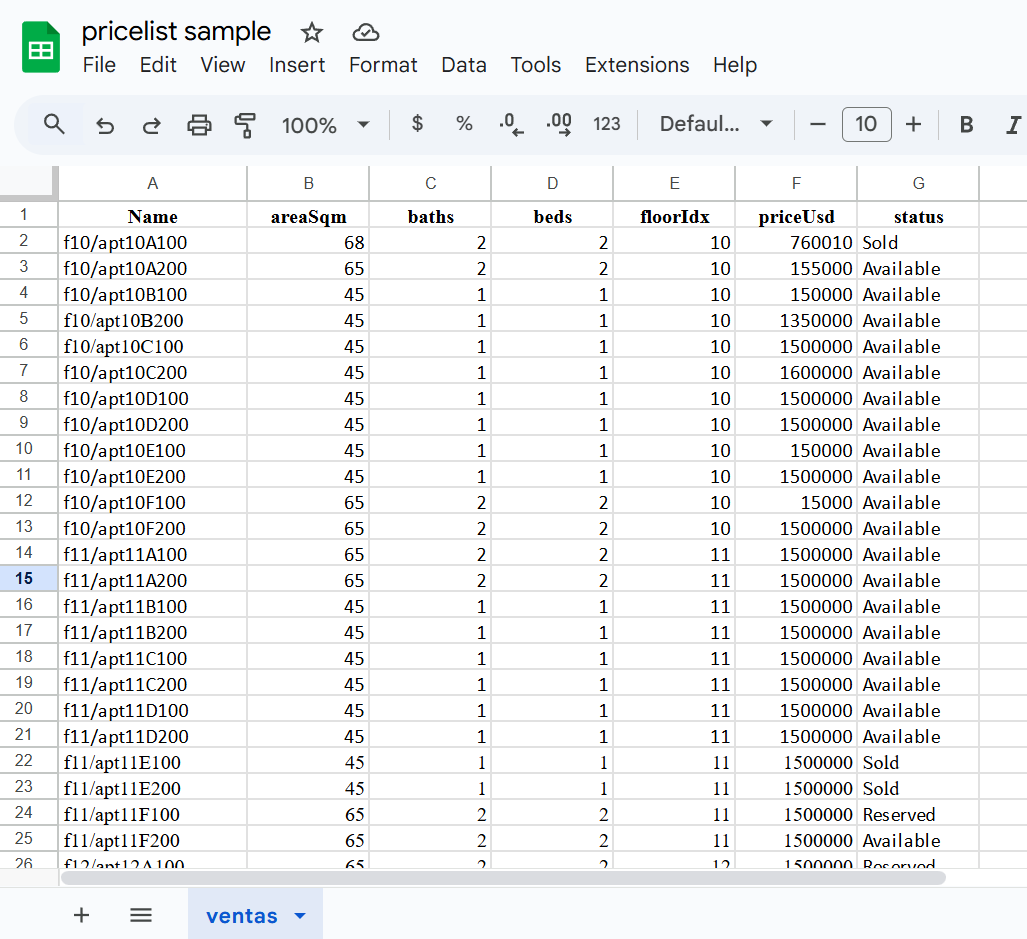Decrease decimal places

point(512,124)
